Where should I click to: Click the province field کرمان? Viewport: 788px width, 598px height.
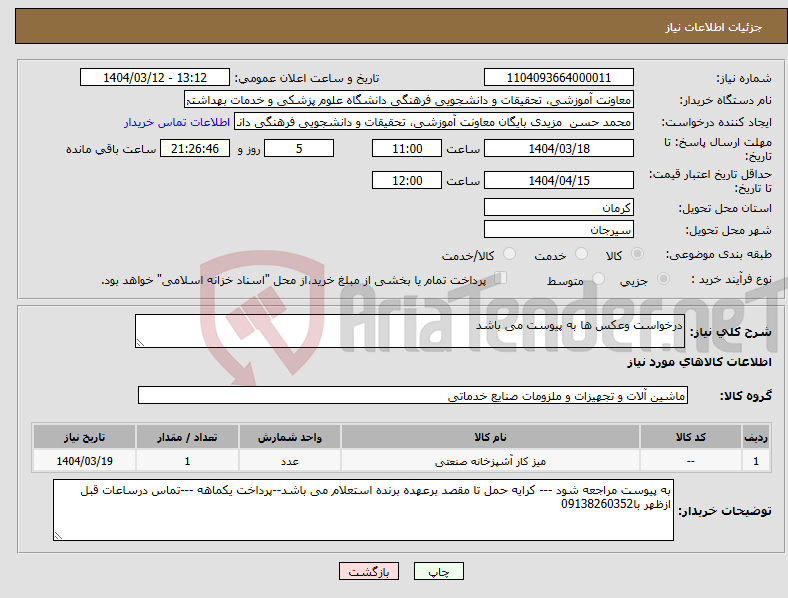pyautogui.click(x=558, y=207)
